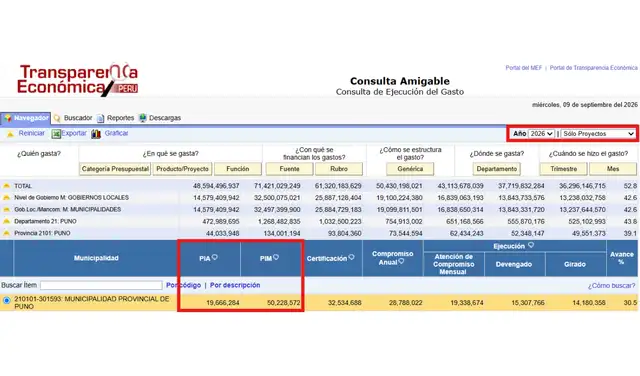Focus the Buscar Ítem text field
The image size is (640, 376).
[101, 285]
